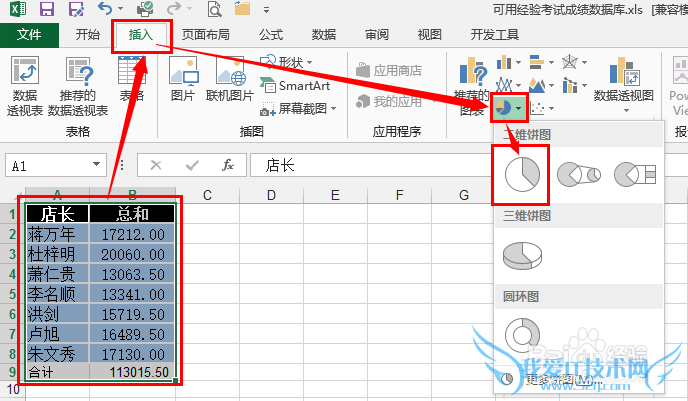Open the 数据 Data tab
This screenshot has height=401, width=688.
[324, 35]
